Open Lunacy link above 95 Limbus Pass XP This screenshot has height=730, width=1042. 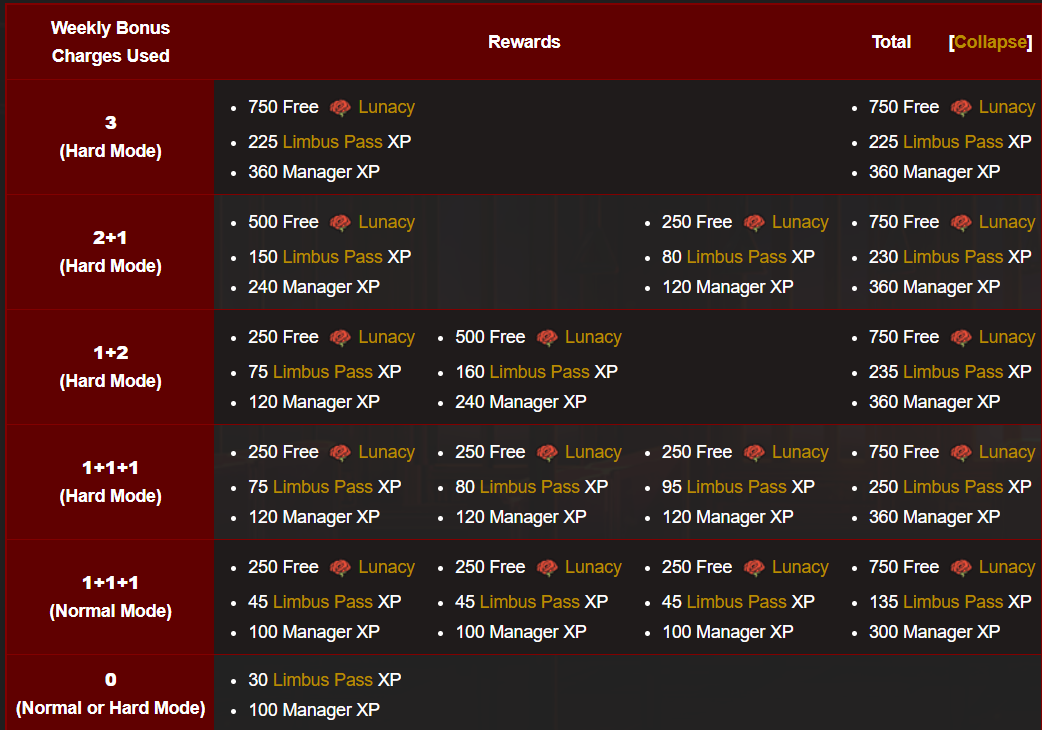800,452
